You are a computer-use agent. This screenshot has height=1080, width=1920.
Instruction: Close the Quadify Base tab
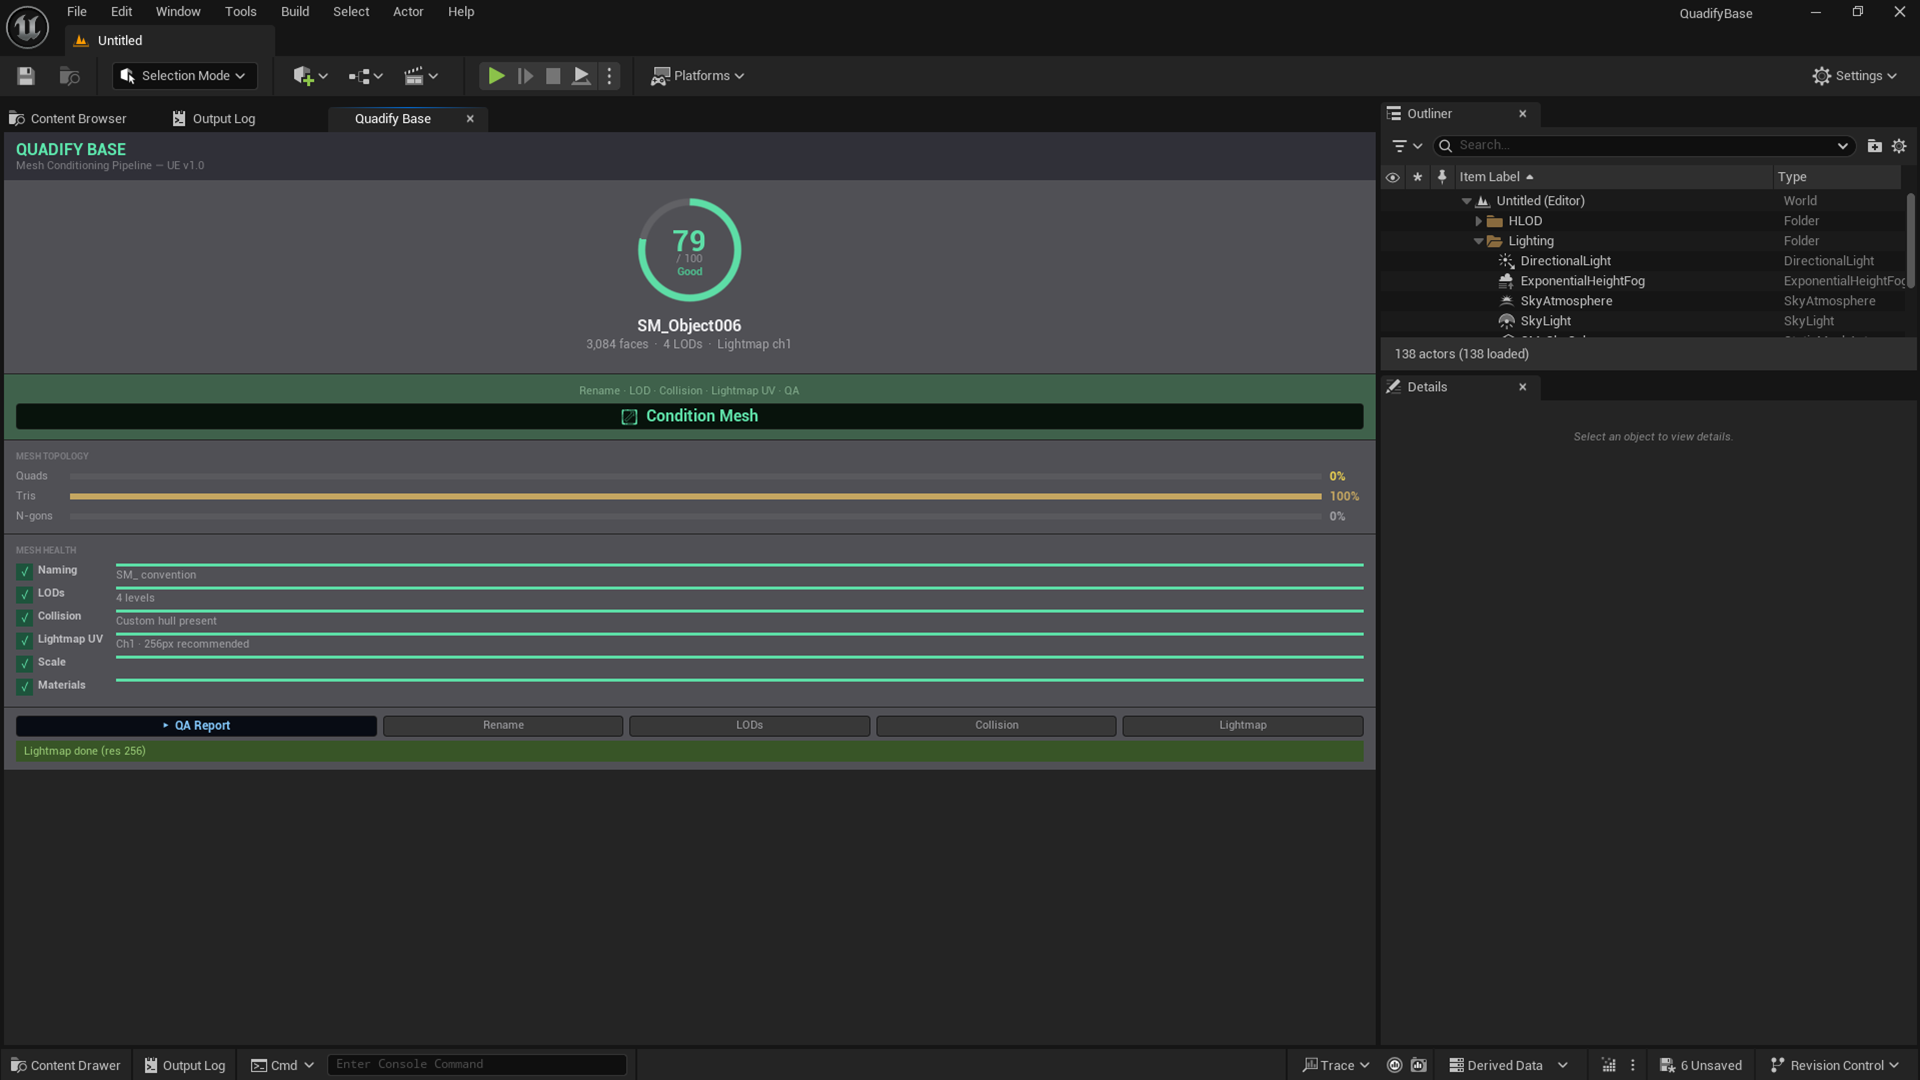pyautogui.click(x=470, y=119)
